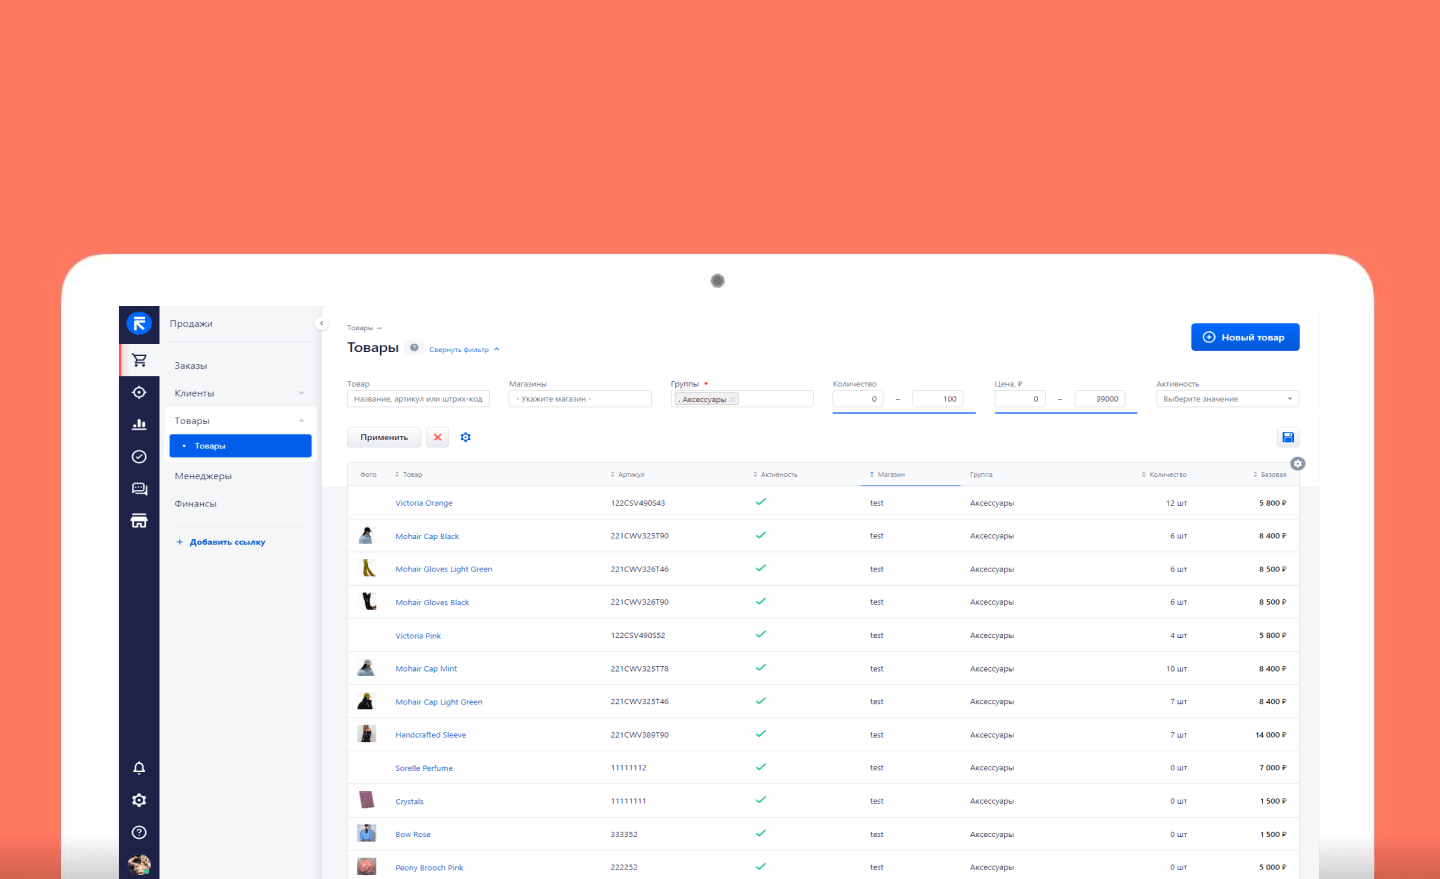Click Mohair Cap Black product photo

tap(367, 535)
